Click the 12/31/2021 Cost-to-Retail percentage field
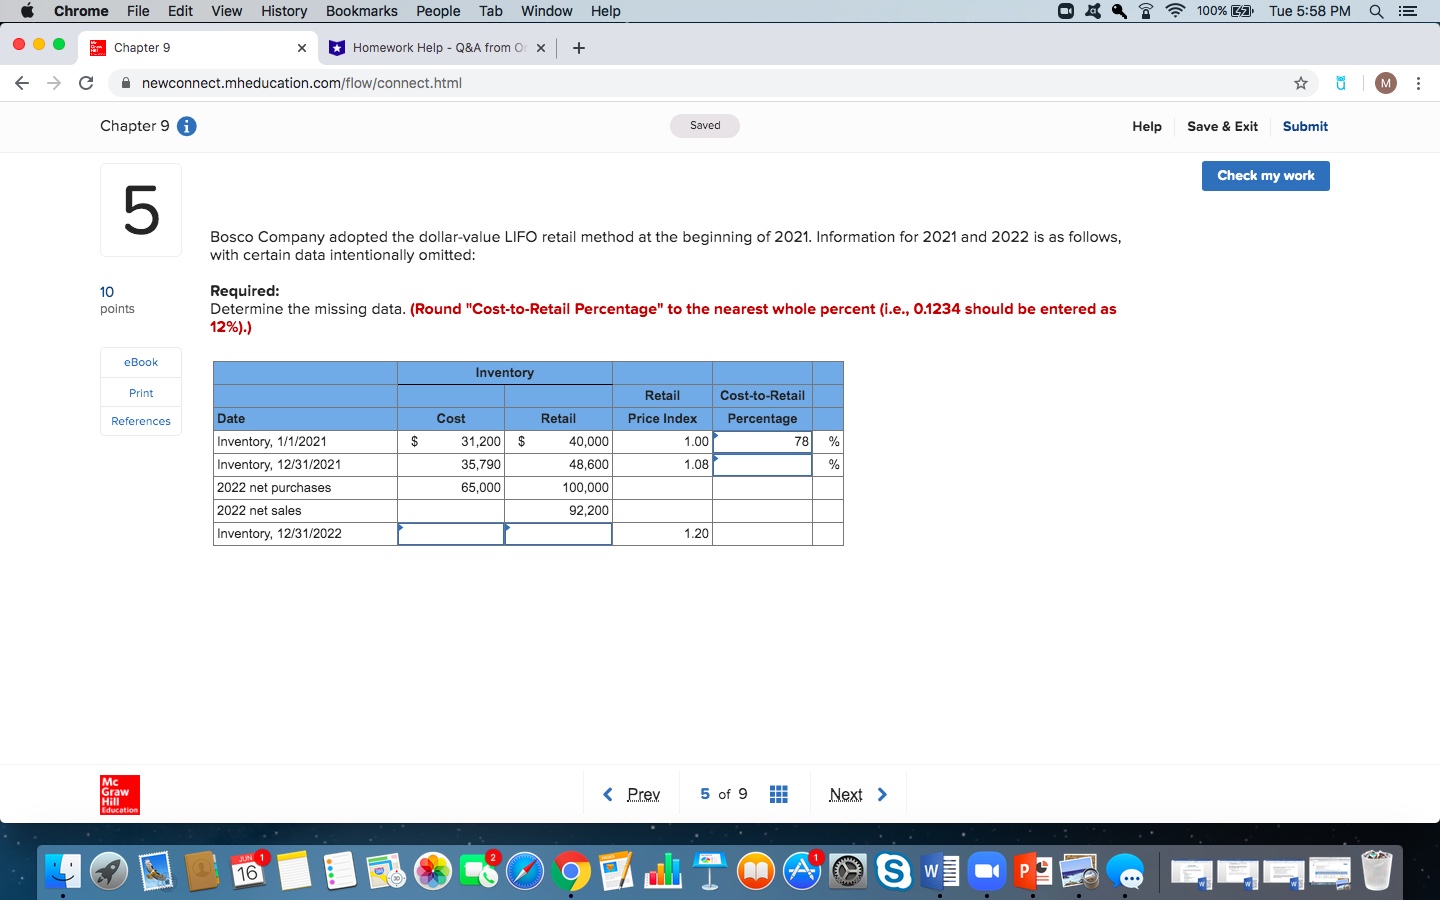Image resolution: width=1440 pixels, height=900 pixels. 762,464
